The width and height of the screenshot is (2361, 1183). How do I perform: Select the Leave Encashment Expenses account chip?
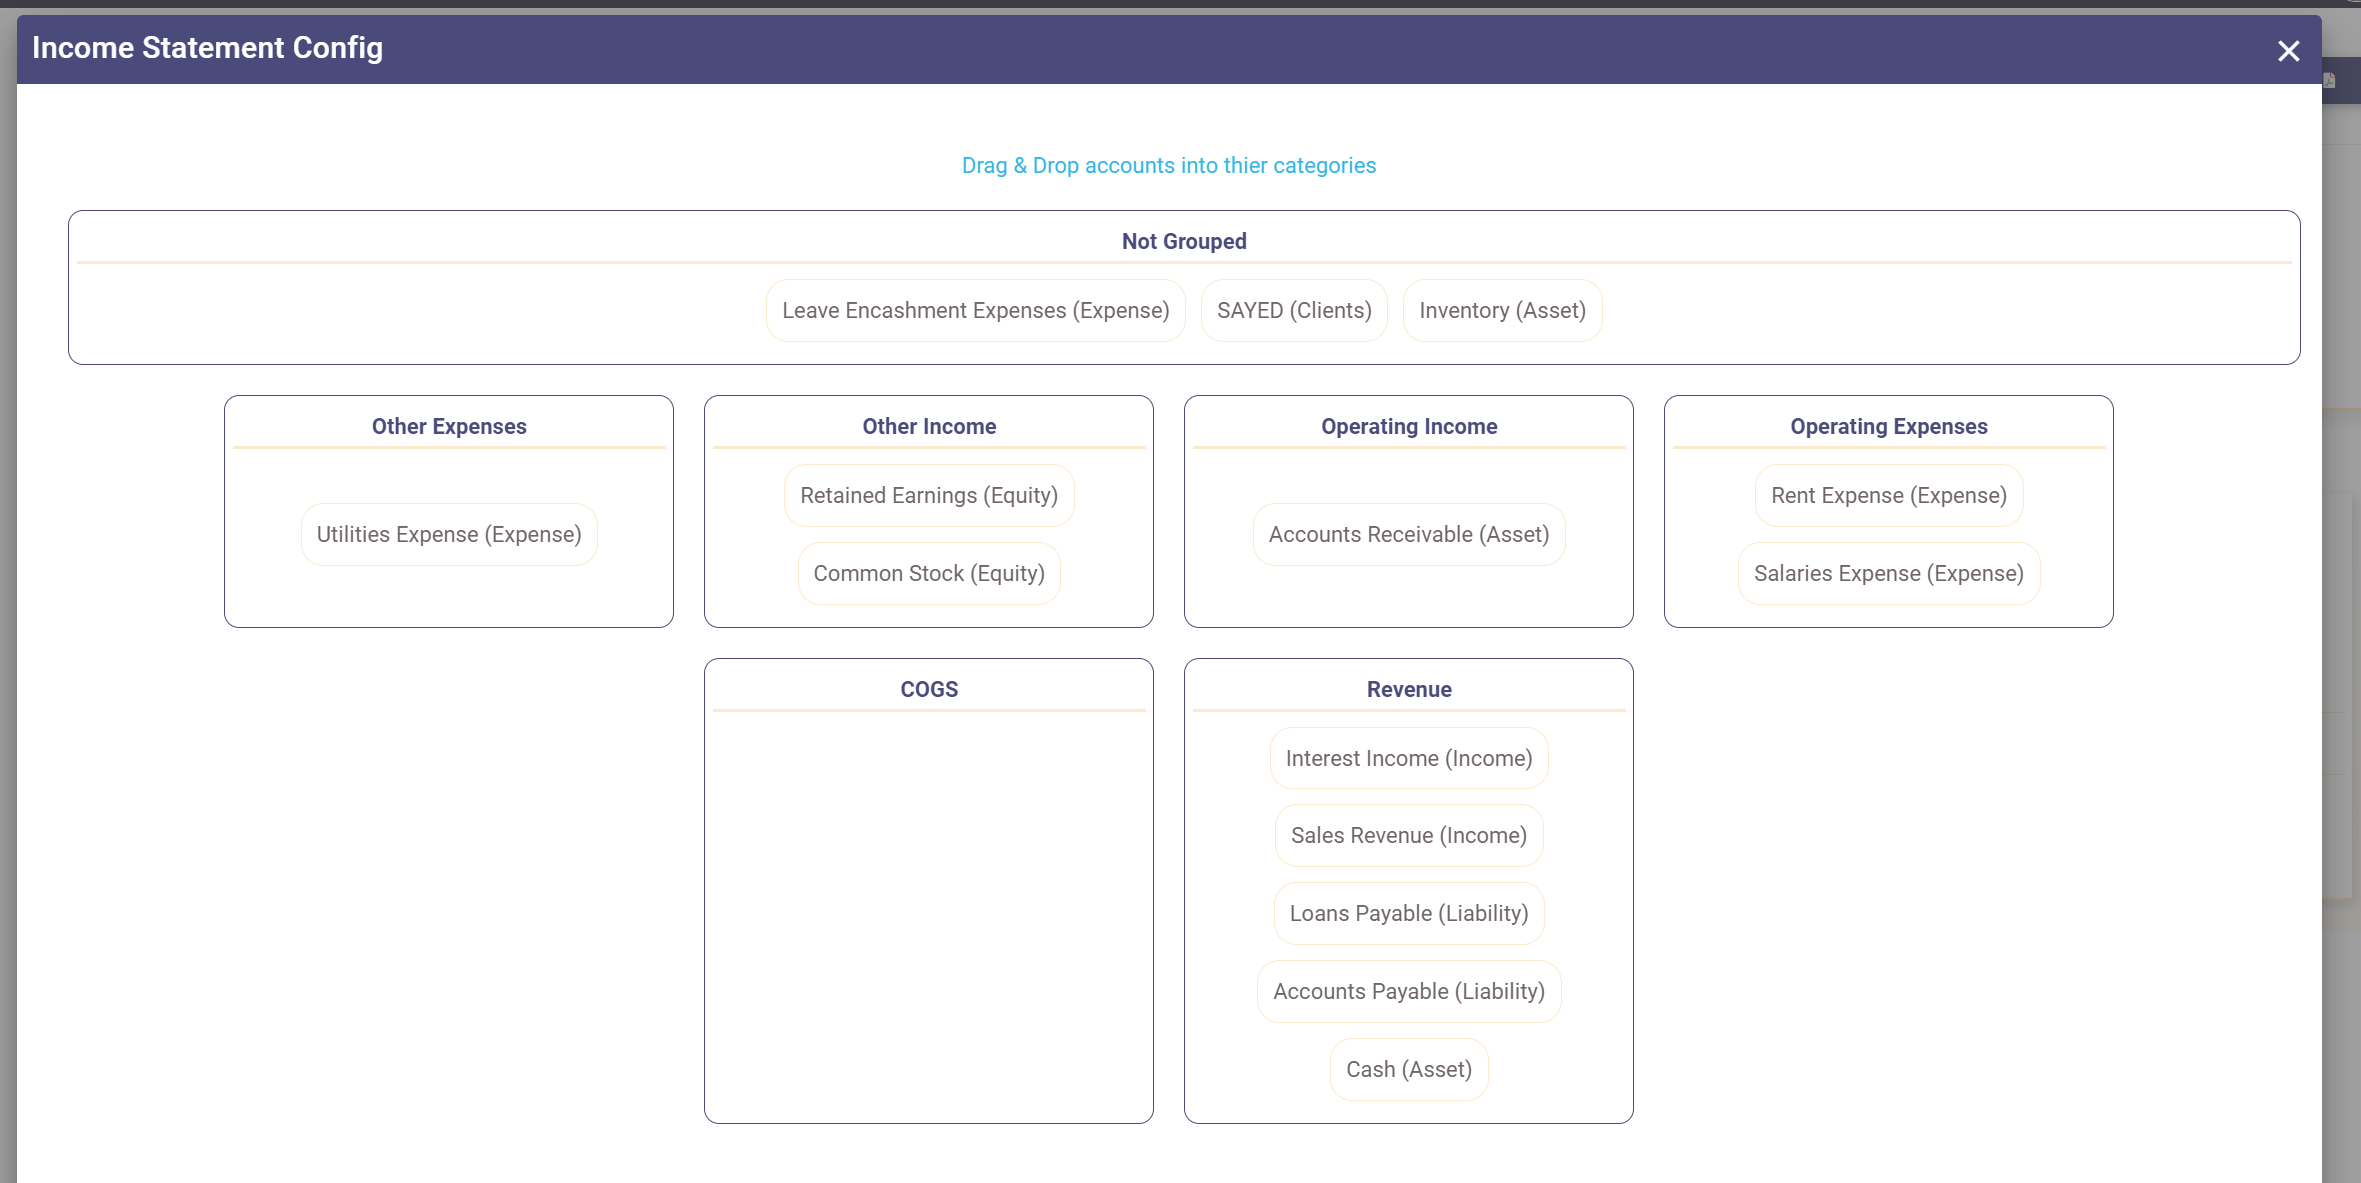click(975, 311)
